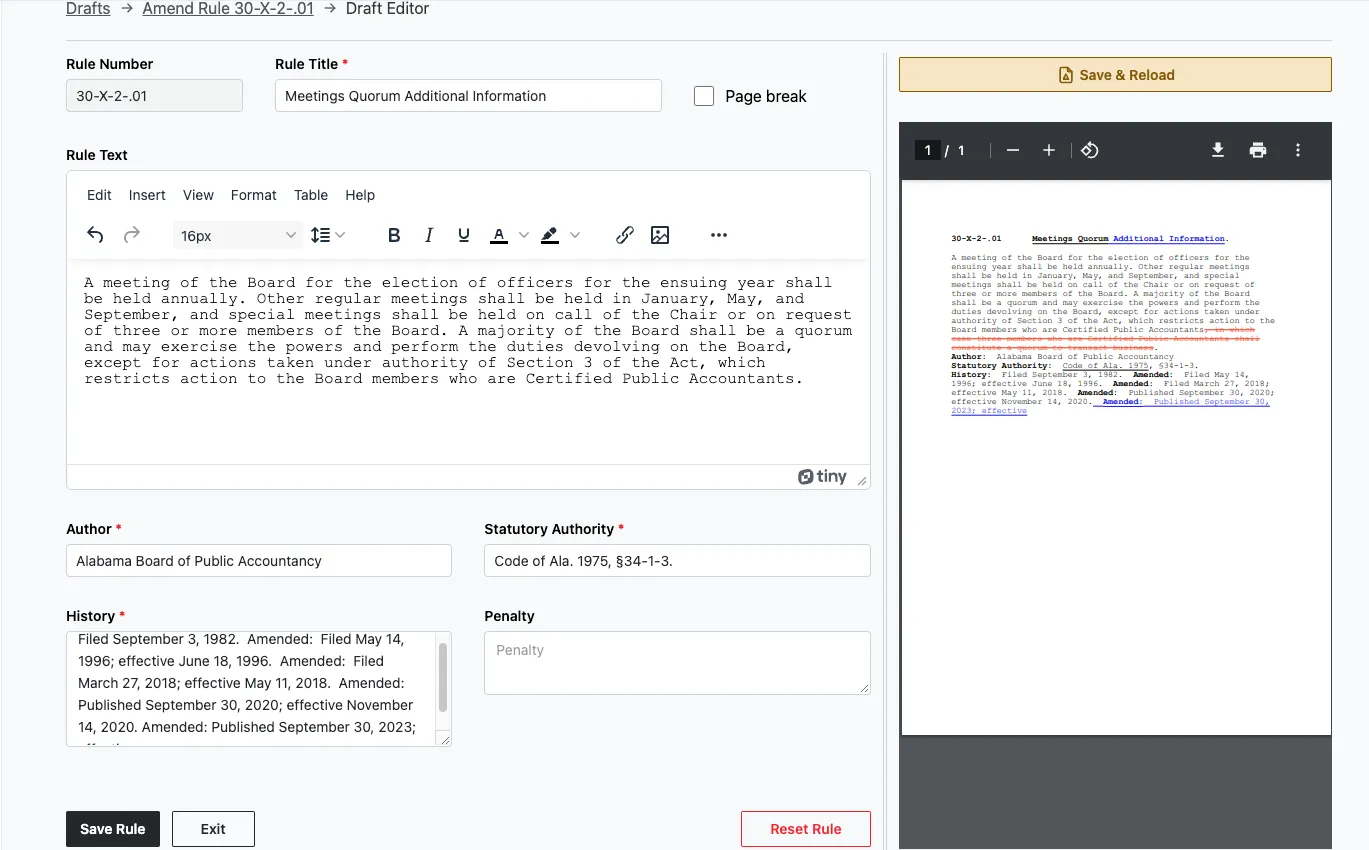
Task: Apply the highlight background color
Action: (550, 235)
